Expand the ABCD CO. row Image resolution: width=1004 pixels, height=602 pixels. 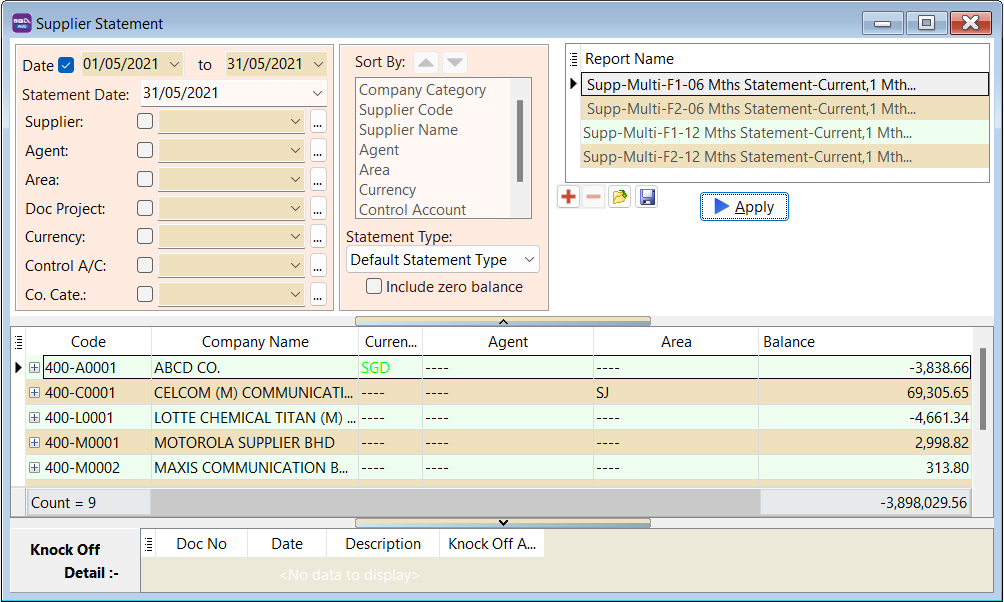point(34,368)
